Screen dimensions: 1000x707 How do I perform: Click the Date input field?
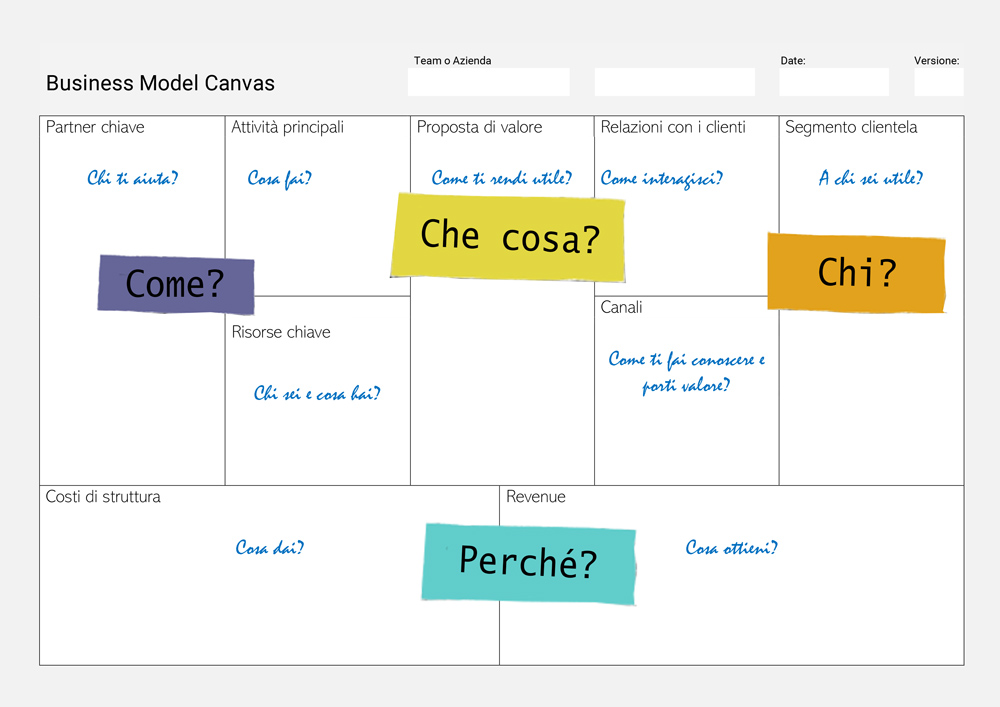[x=834, y=82]
